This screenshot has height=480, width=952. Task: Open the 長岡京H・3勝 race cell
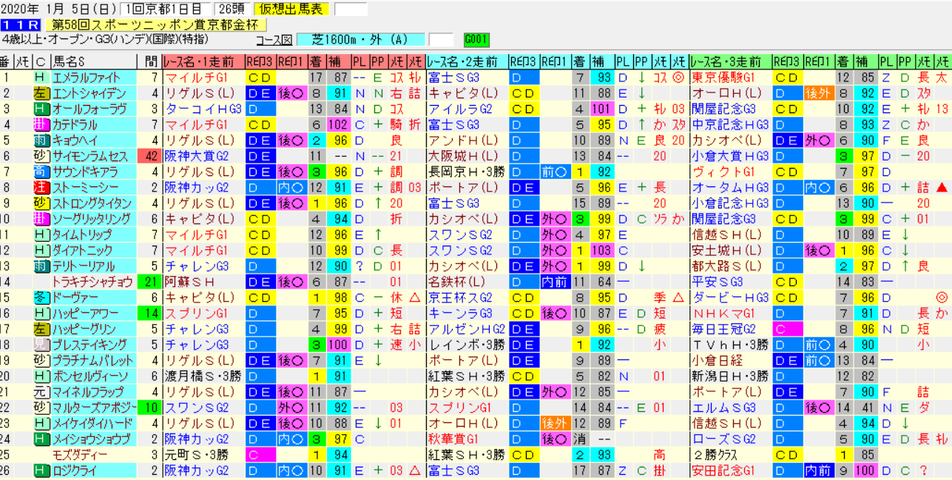click(x=466, y=172)
